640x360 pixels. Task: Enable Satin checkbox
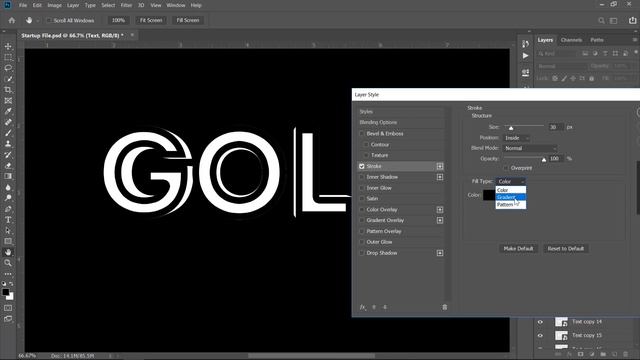pos(362,198)
